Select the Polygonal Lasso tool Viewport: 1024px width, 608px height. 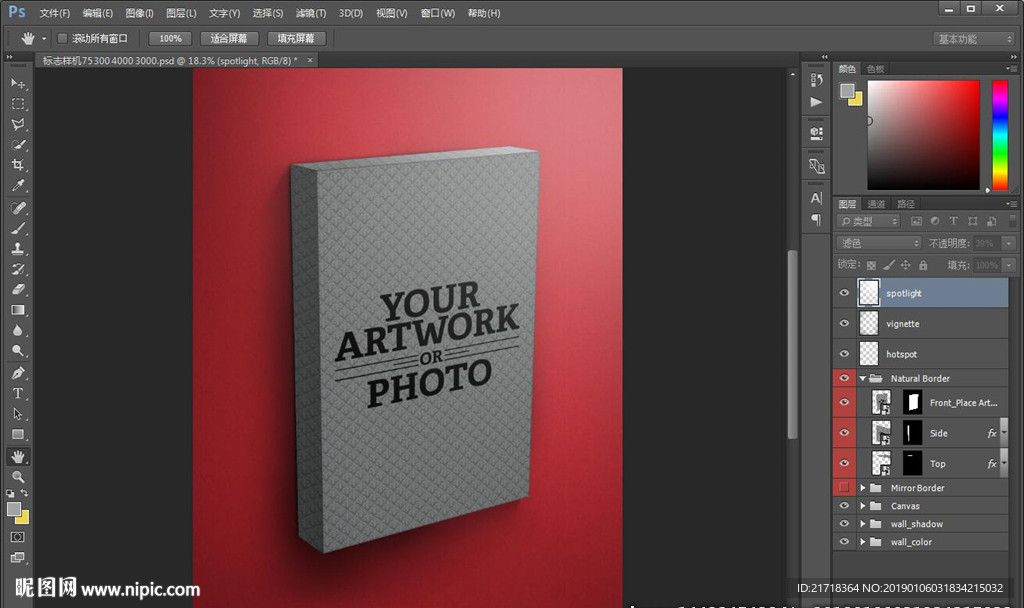pos(18,124)
